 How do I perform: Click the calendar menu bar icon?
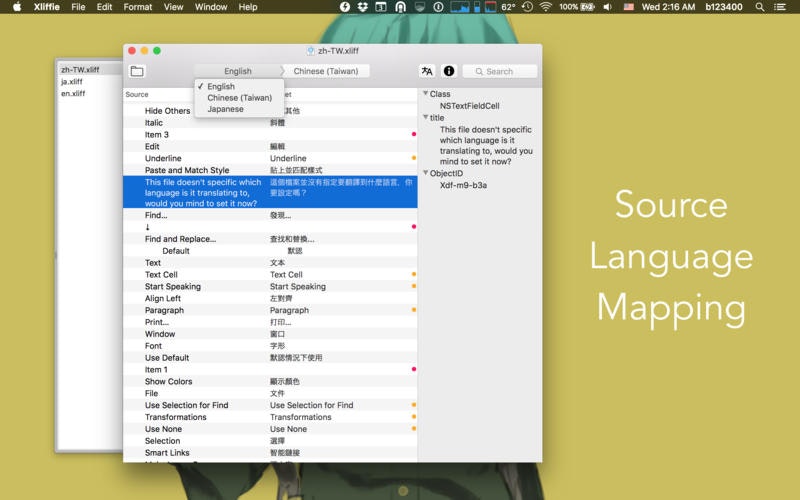coord(381,7)
